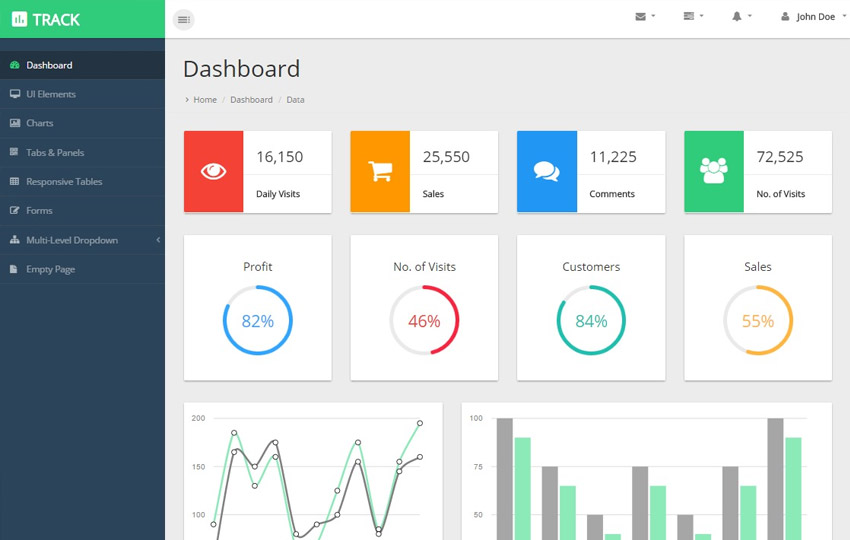Click the Responsive Tables grid icon
The width and height of the screenshot is (850, 540).
(x=15, y=181)
